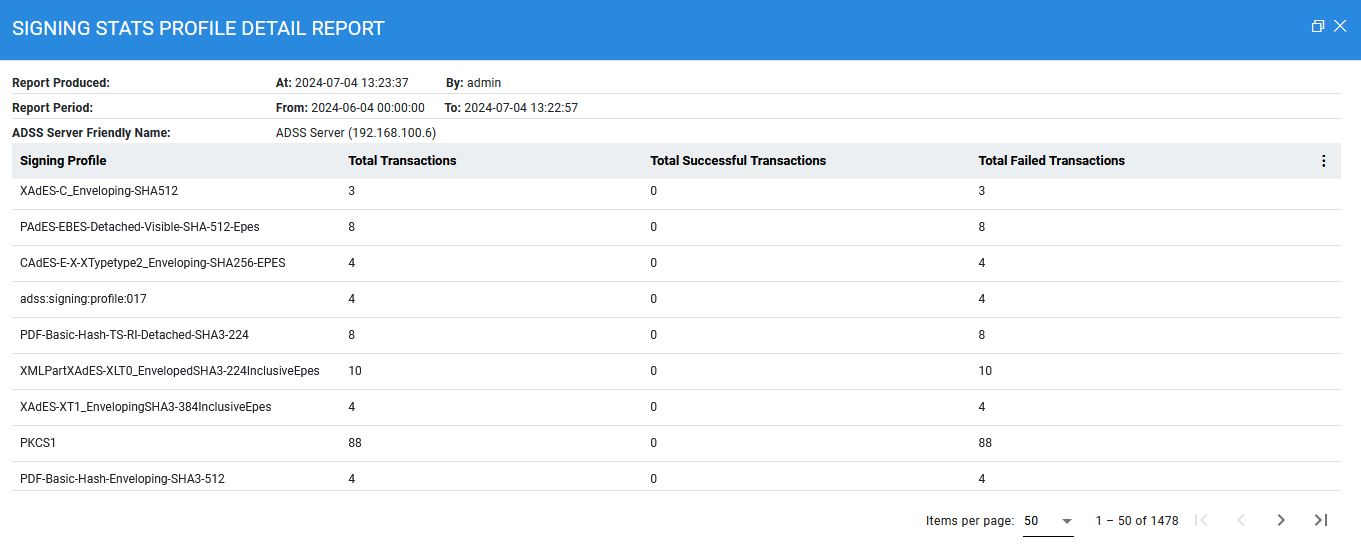Sort by Total Successful Transactions column
Screen dimensions: 1361x550
pos(738,161)
